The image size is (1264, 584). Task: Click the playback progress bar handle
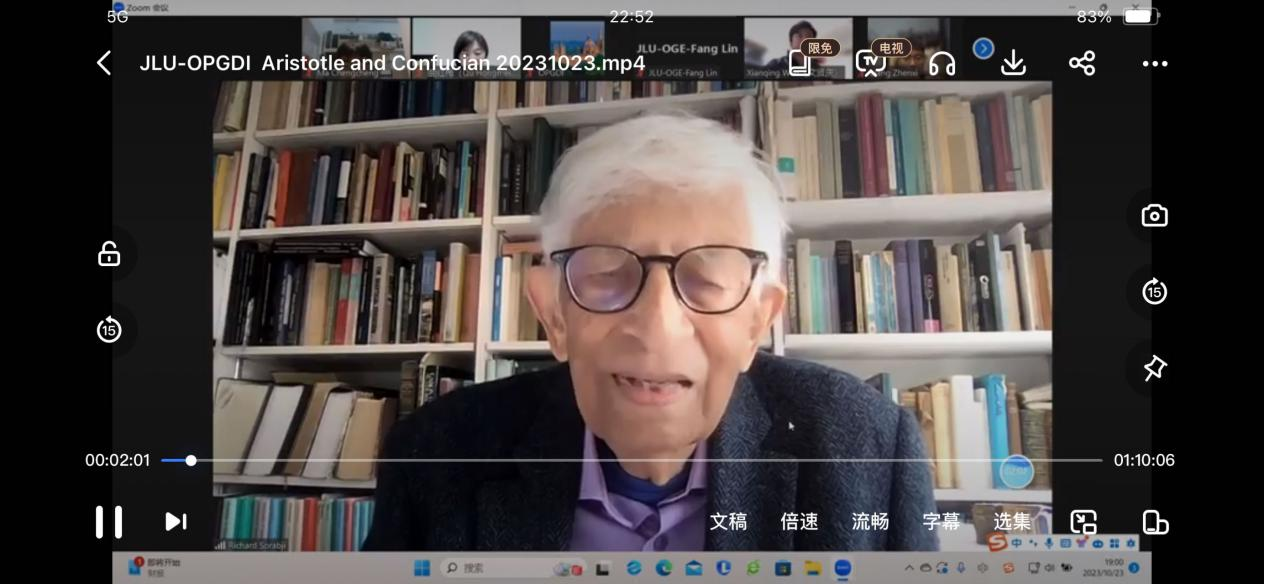click(191, 460)
